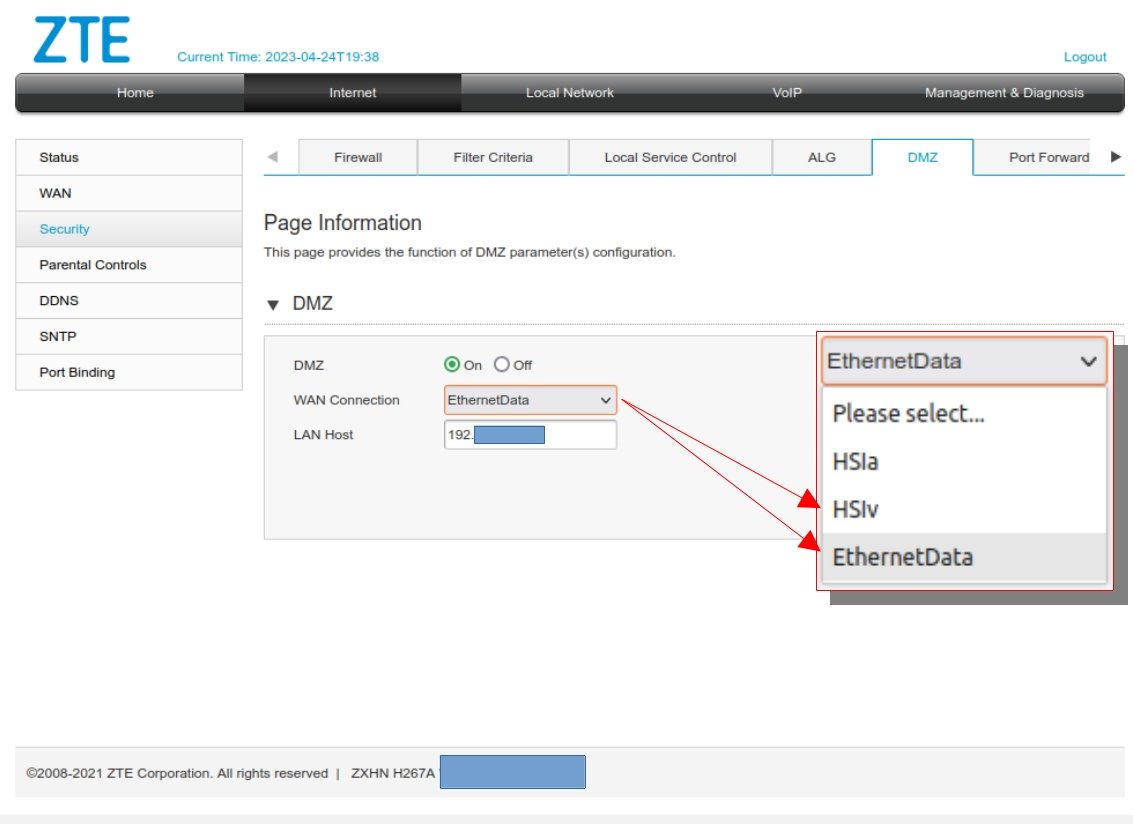The image size is (1134, 825).
Task: Open the WAN Connection dropdown
Action: pyautogui.click(x=530, y=400)
